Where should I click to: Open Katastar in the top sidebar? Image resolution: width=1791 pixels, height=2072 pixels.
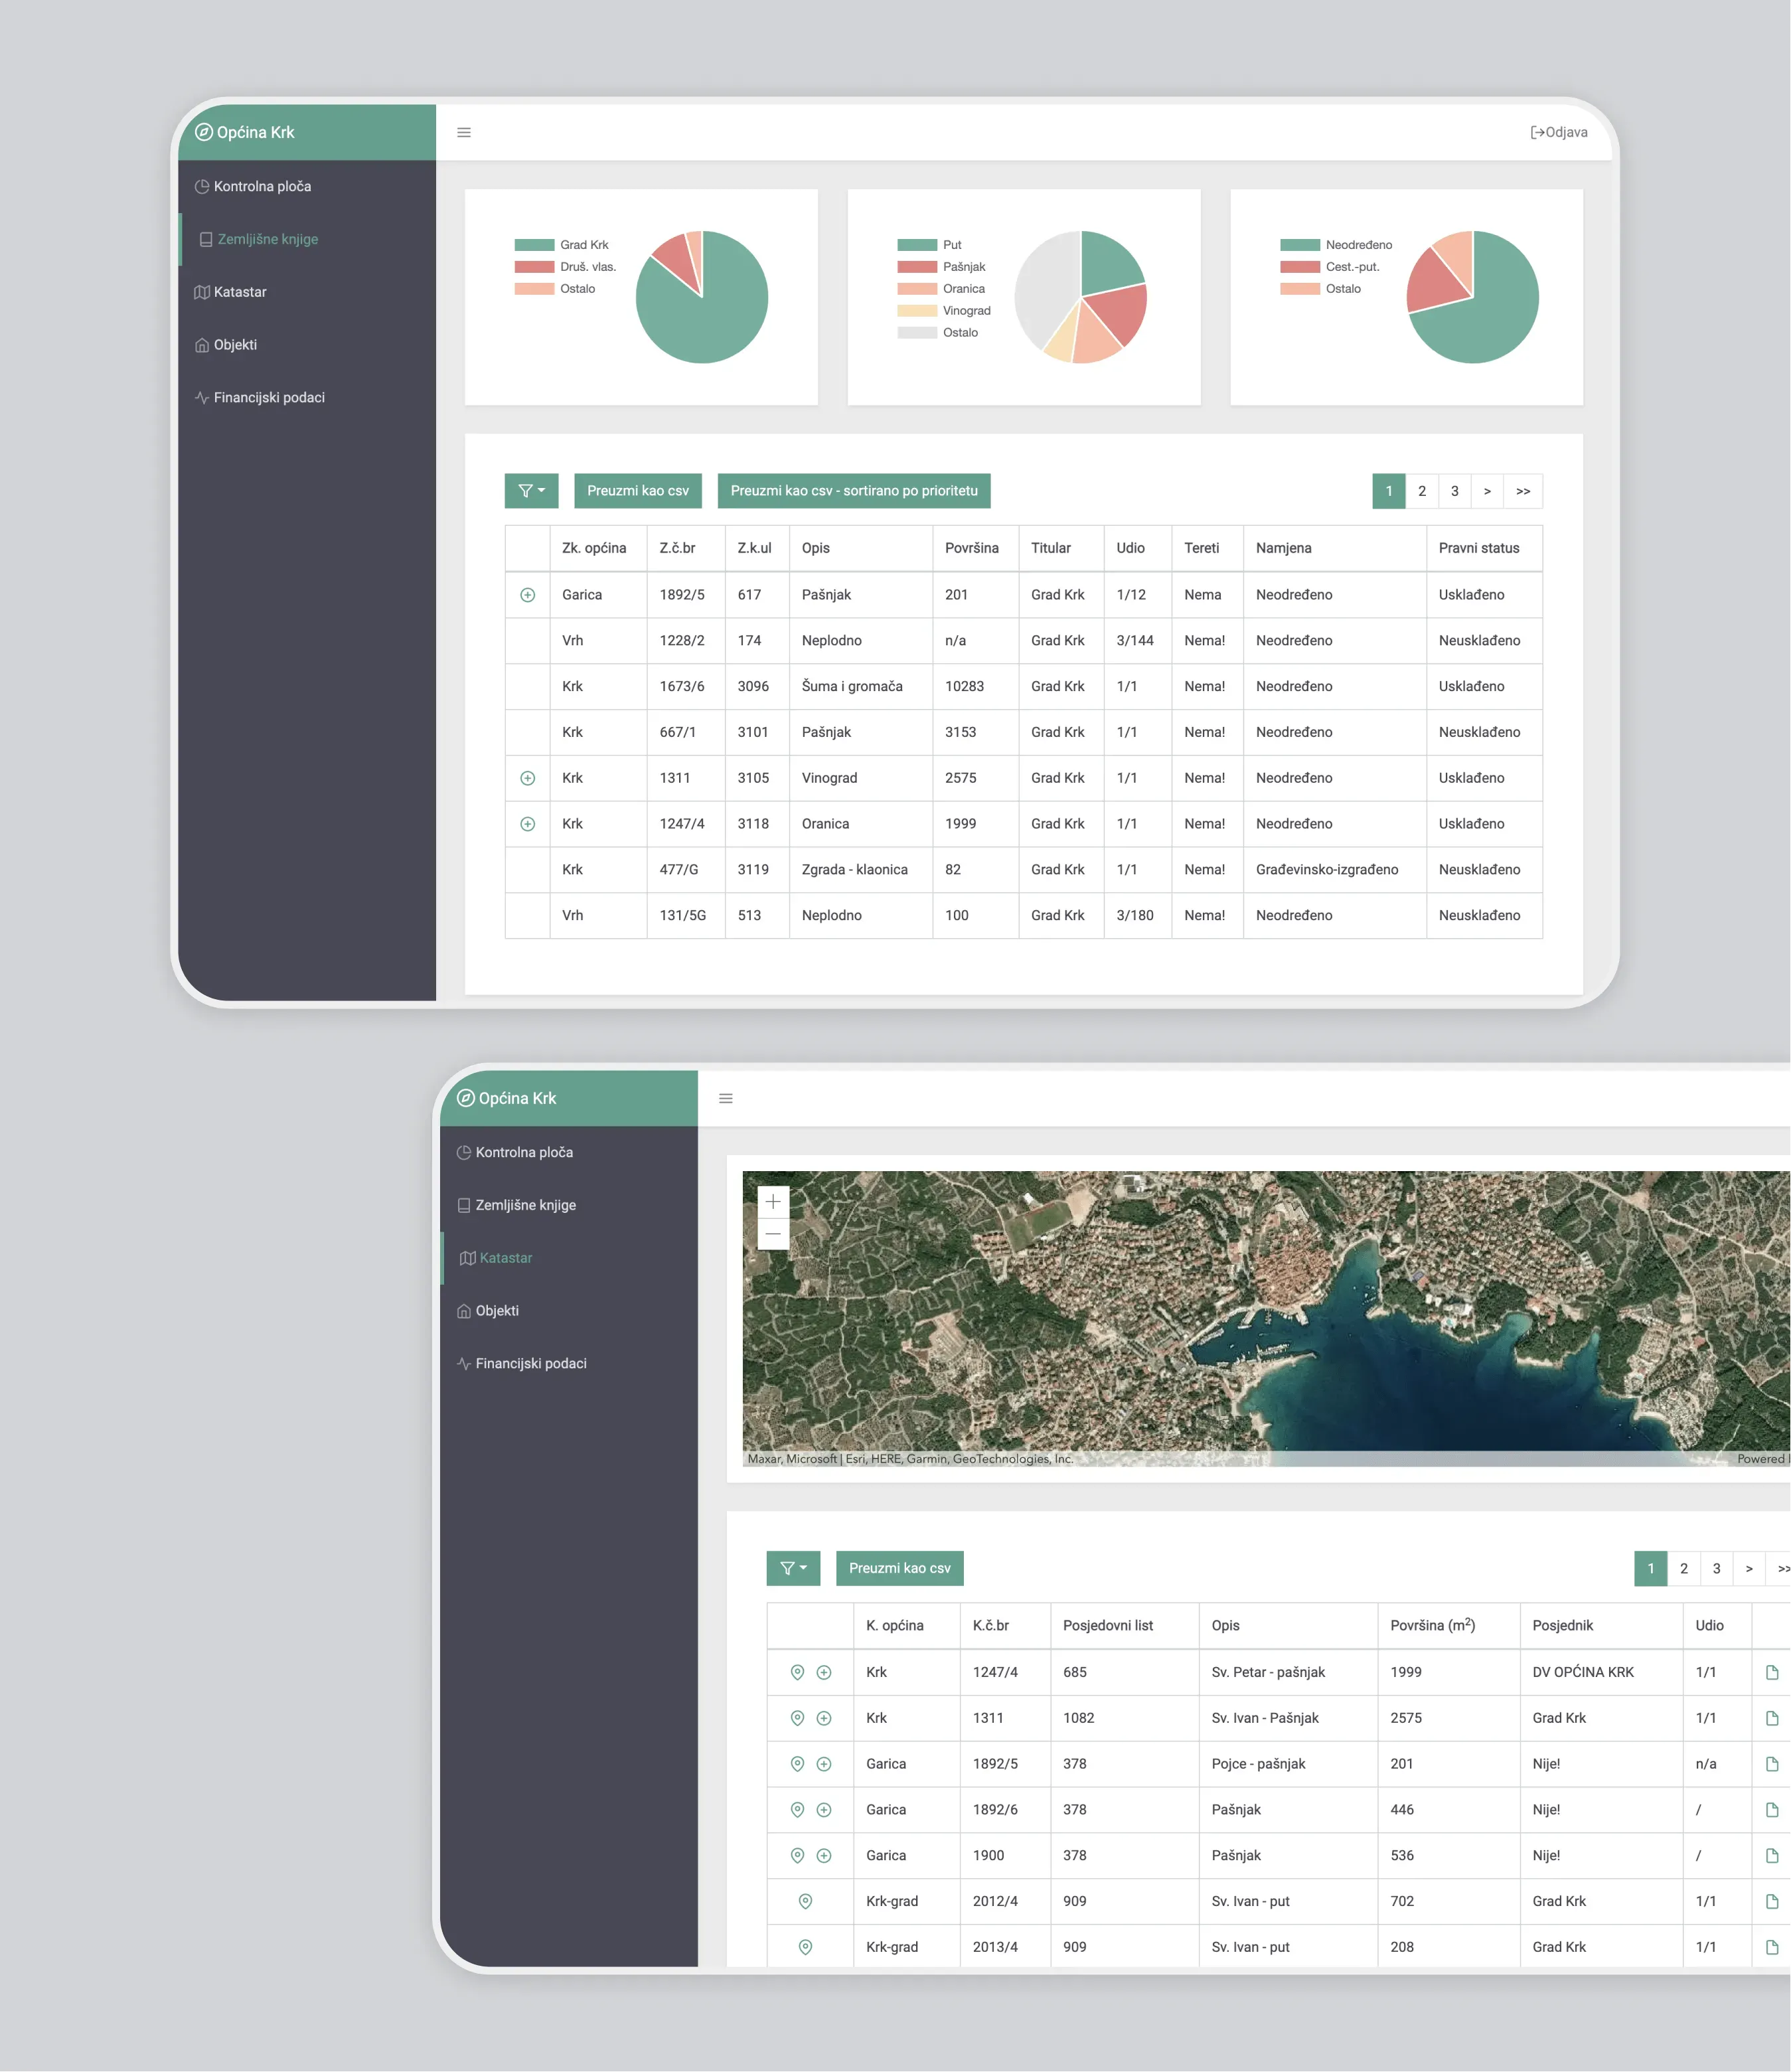(x=240, y=292)
